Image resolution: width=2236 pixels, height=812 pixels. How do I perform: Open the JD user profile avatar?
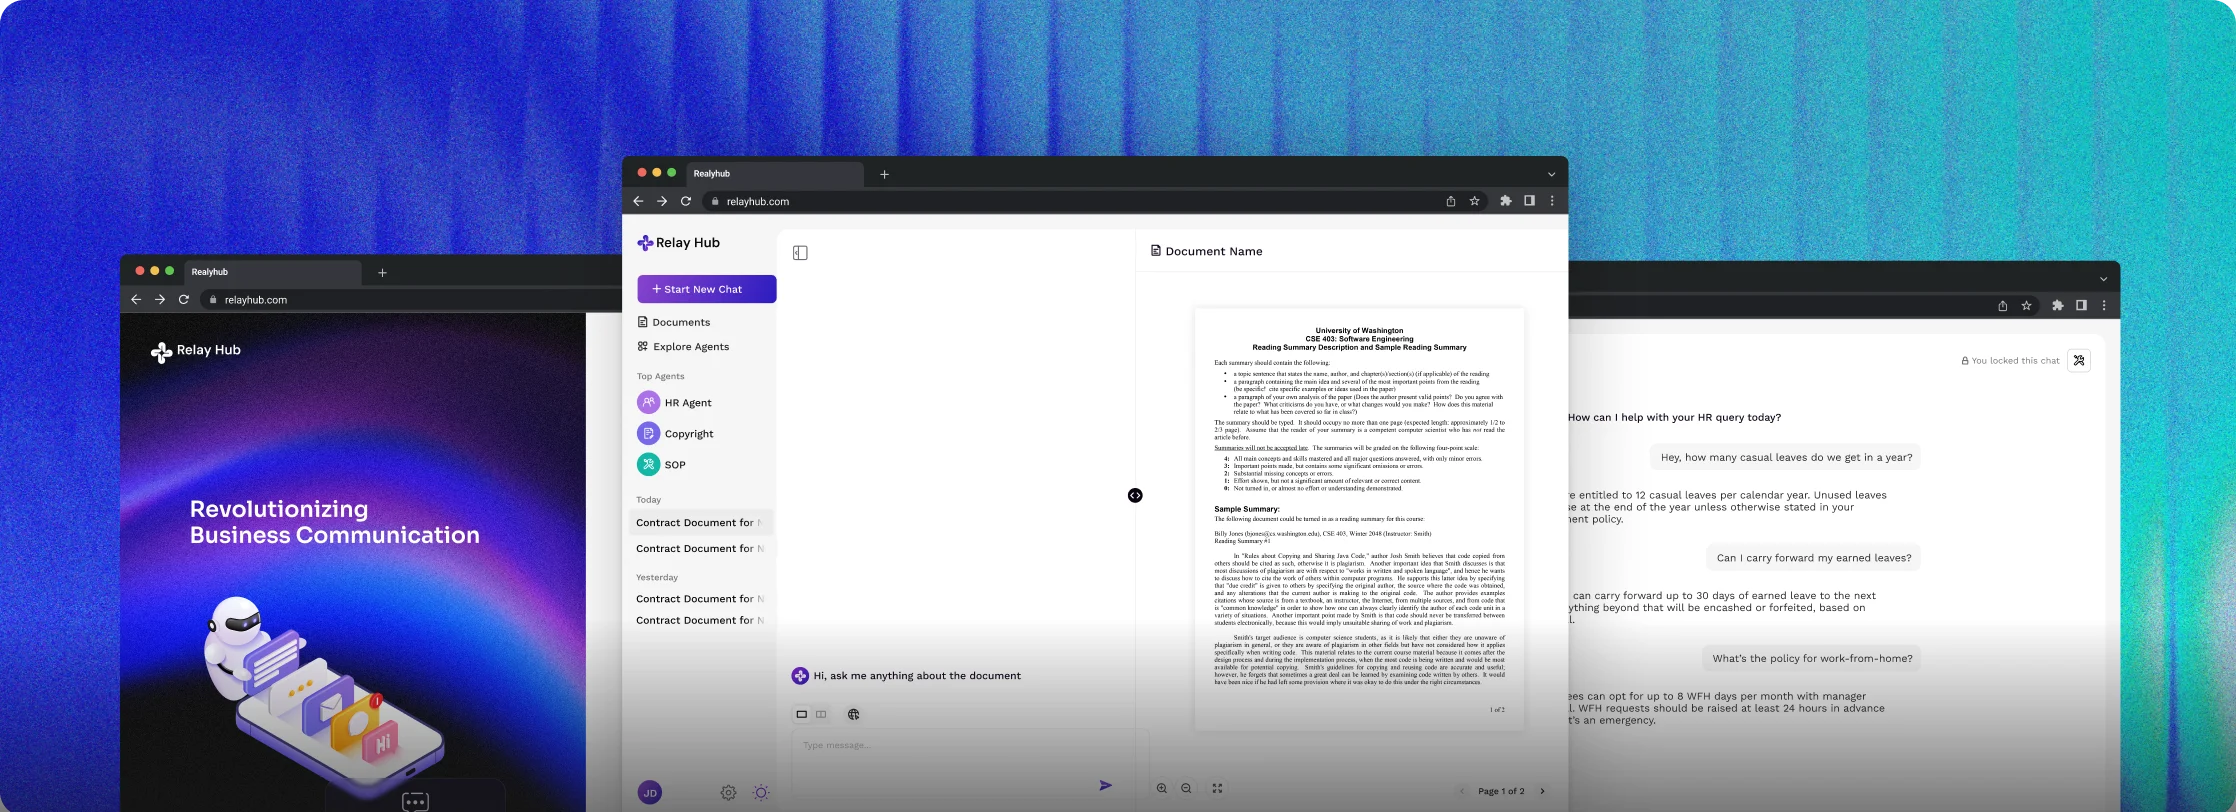click(x=650, y=793)
